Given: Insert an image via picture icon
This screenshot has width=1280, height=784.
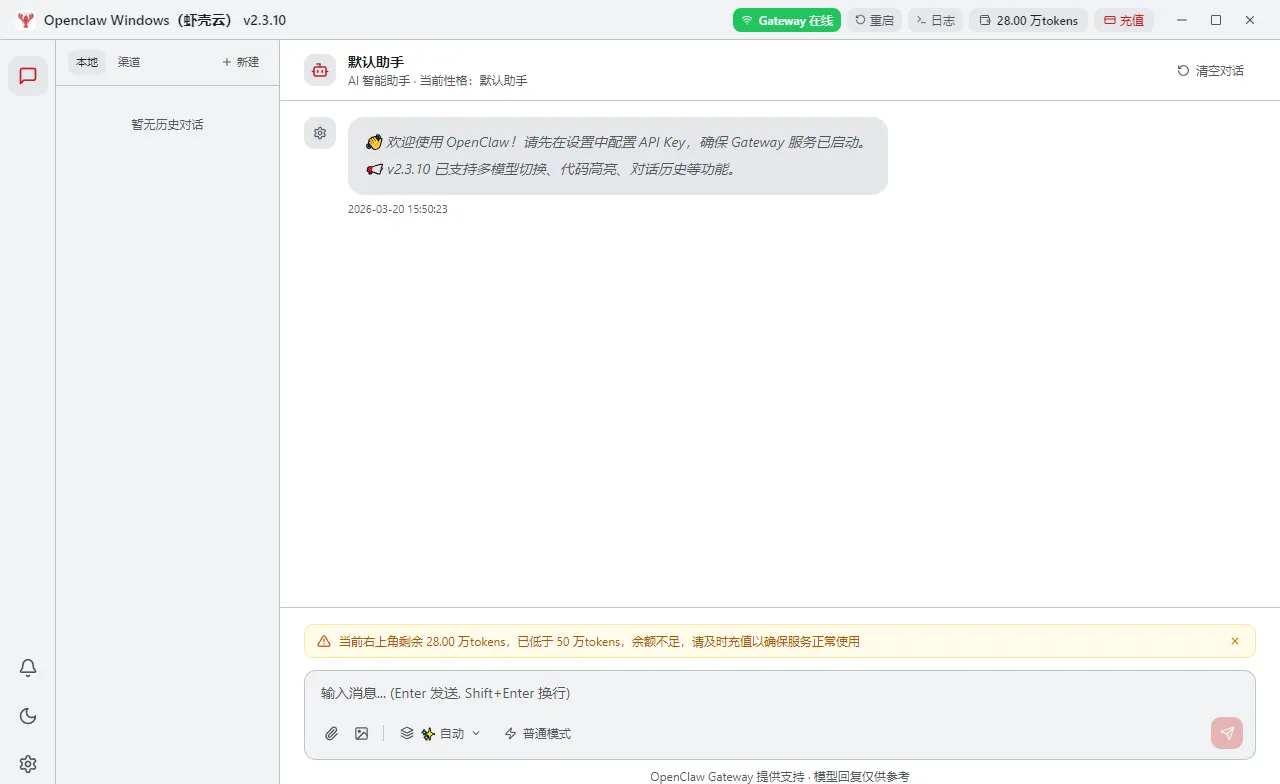Looking at the screenshot, I should pyautogui.click(x=362, y=733).
